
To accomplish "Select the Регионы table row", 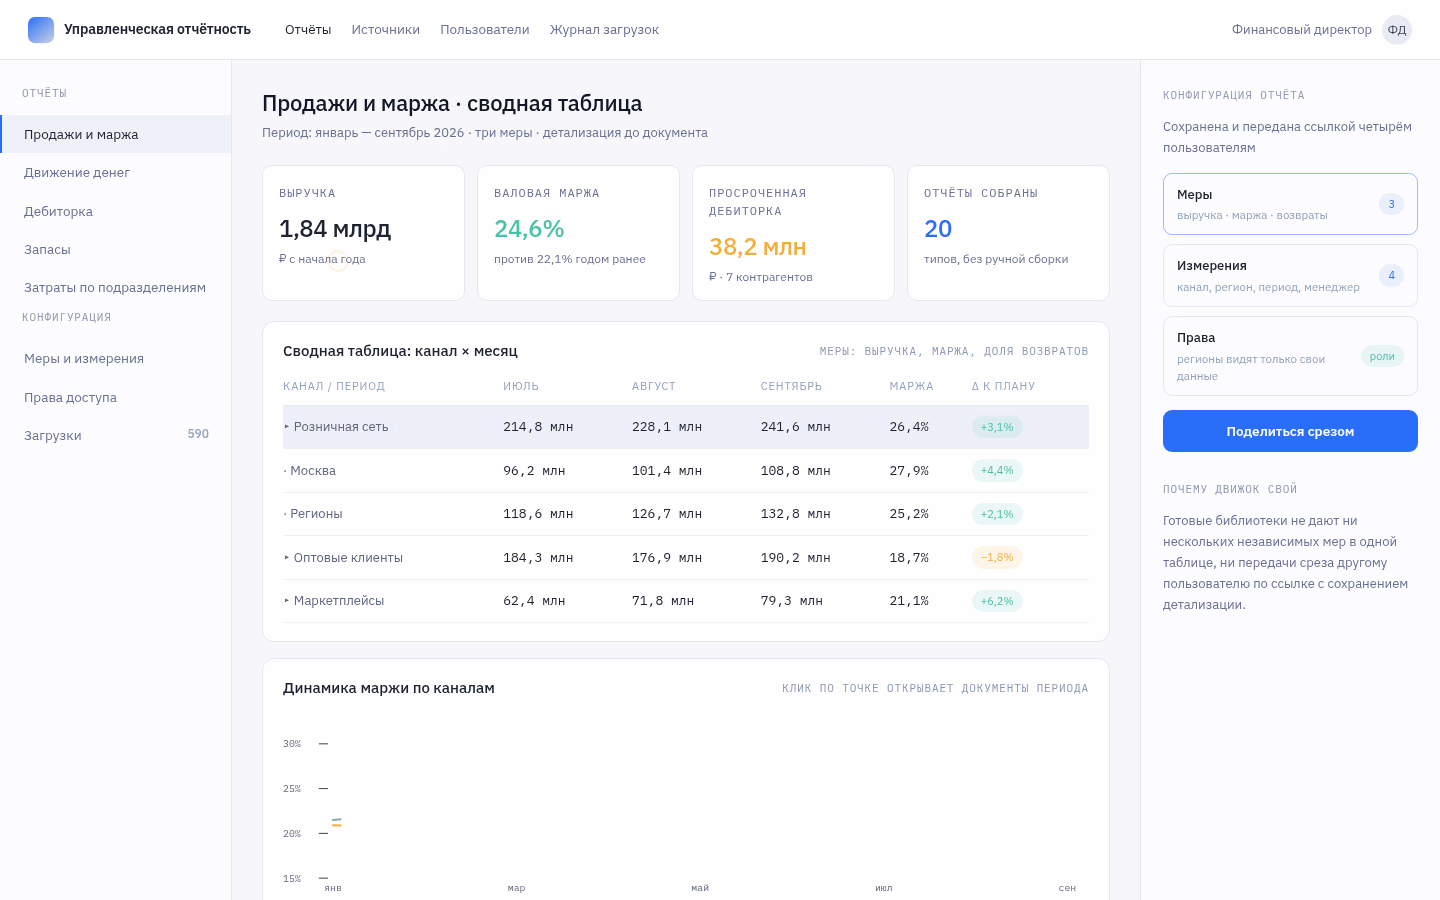I will pyautogui.click(x=686, y=514).
